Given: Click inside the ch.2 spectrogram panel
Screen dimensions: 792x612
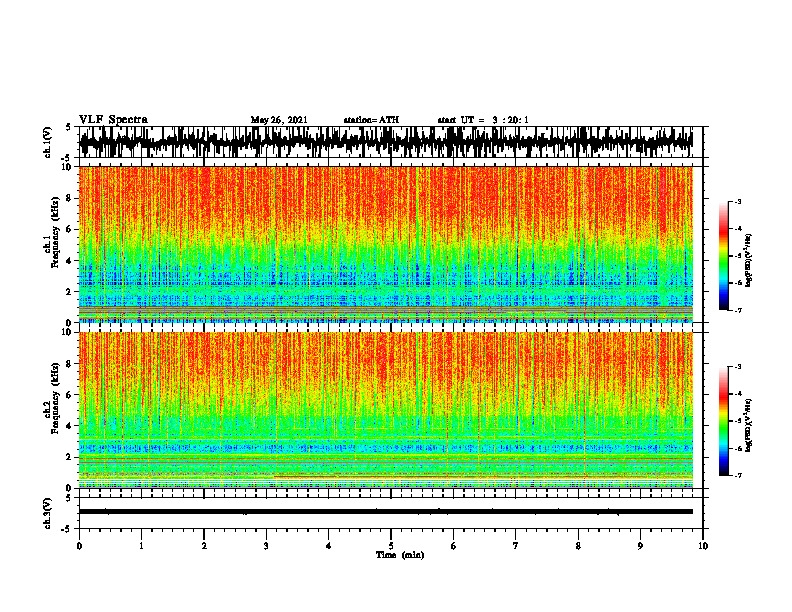Looking at the screenshot, I should point(386,410).
